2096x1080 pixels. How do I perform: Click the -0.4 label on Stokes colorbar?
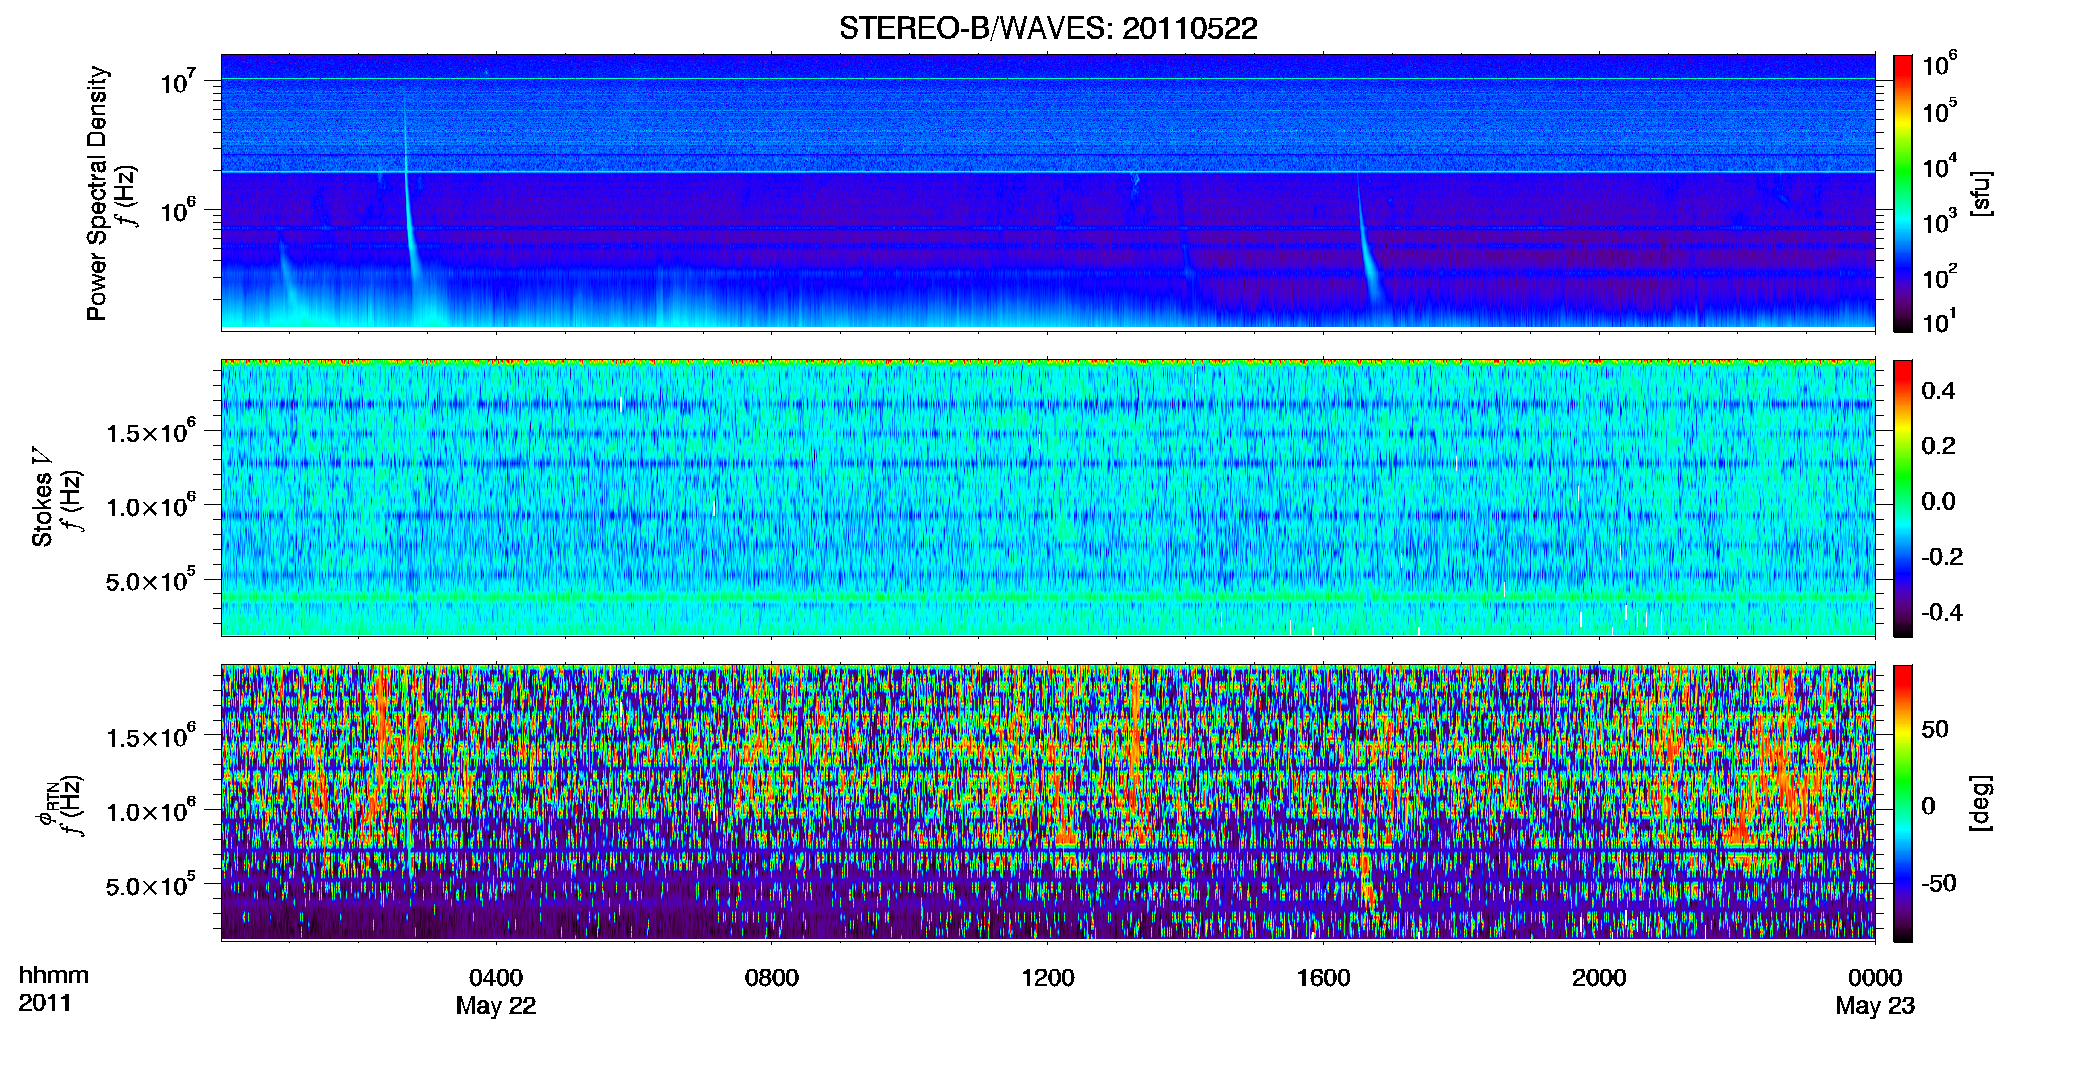pyautogui.click(x=1942, y=612)
